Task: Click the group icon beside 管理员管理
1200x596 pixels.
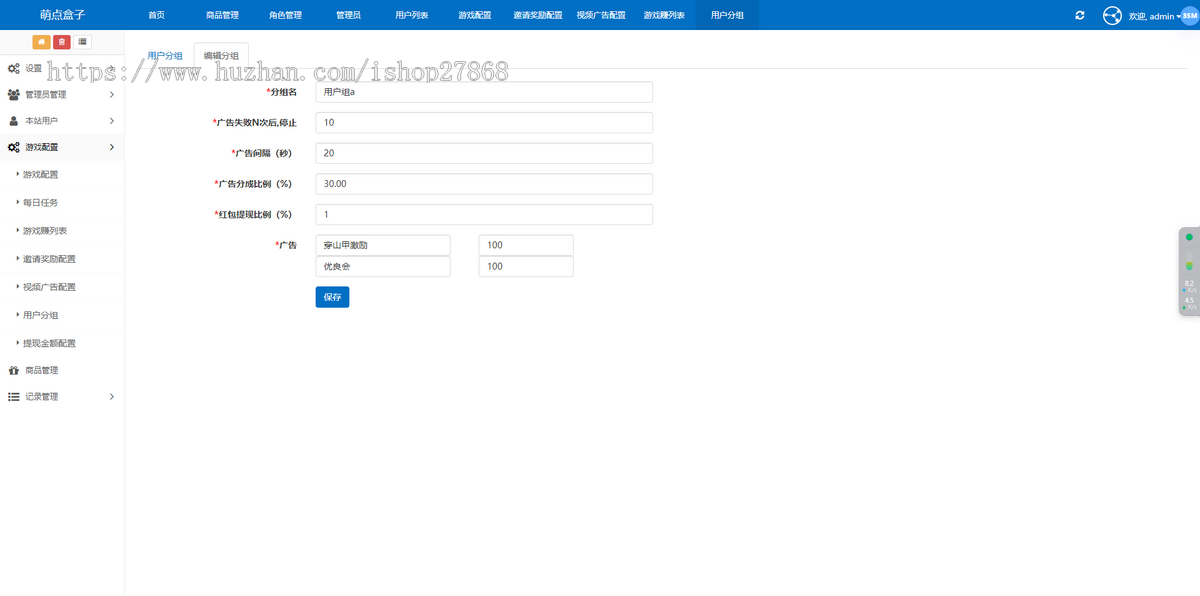Action: (x=13, y=94)
